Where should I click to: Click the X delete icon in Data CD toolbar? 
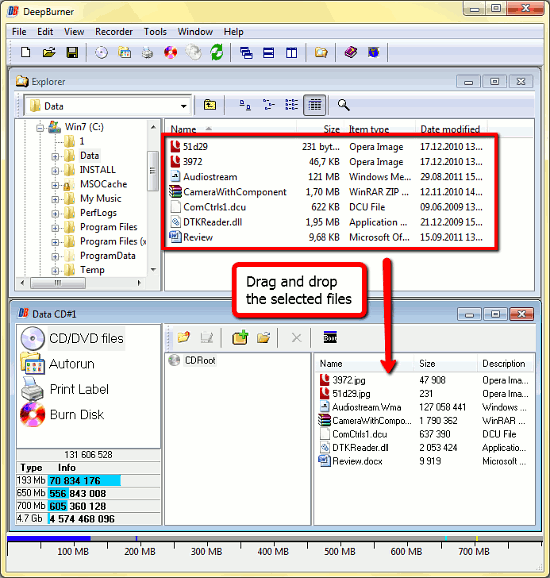point(296,338)
